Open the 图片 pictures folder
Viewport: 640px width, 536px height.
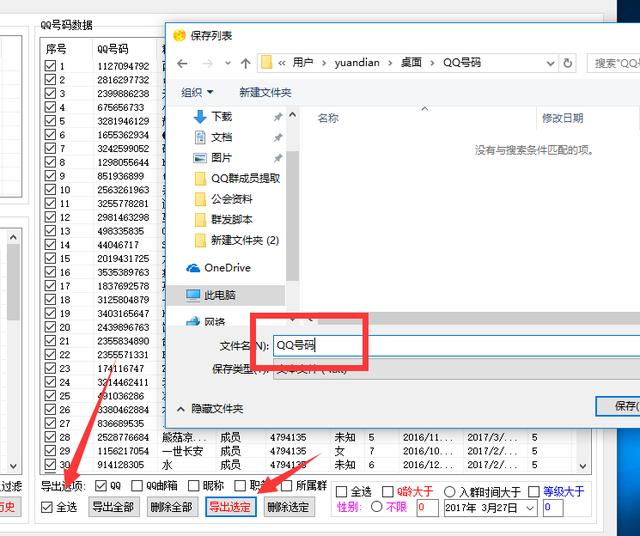(x=221, y=158)
